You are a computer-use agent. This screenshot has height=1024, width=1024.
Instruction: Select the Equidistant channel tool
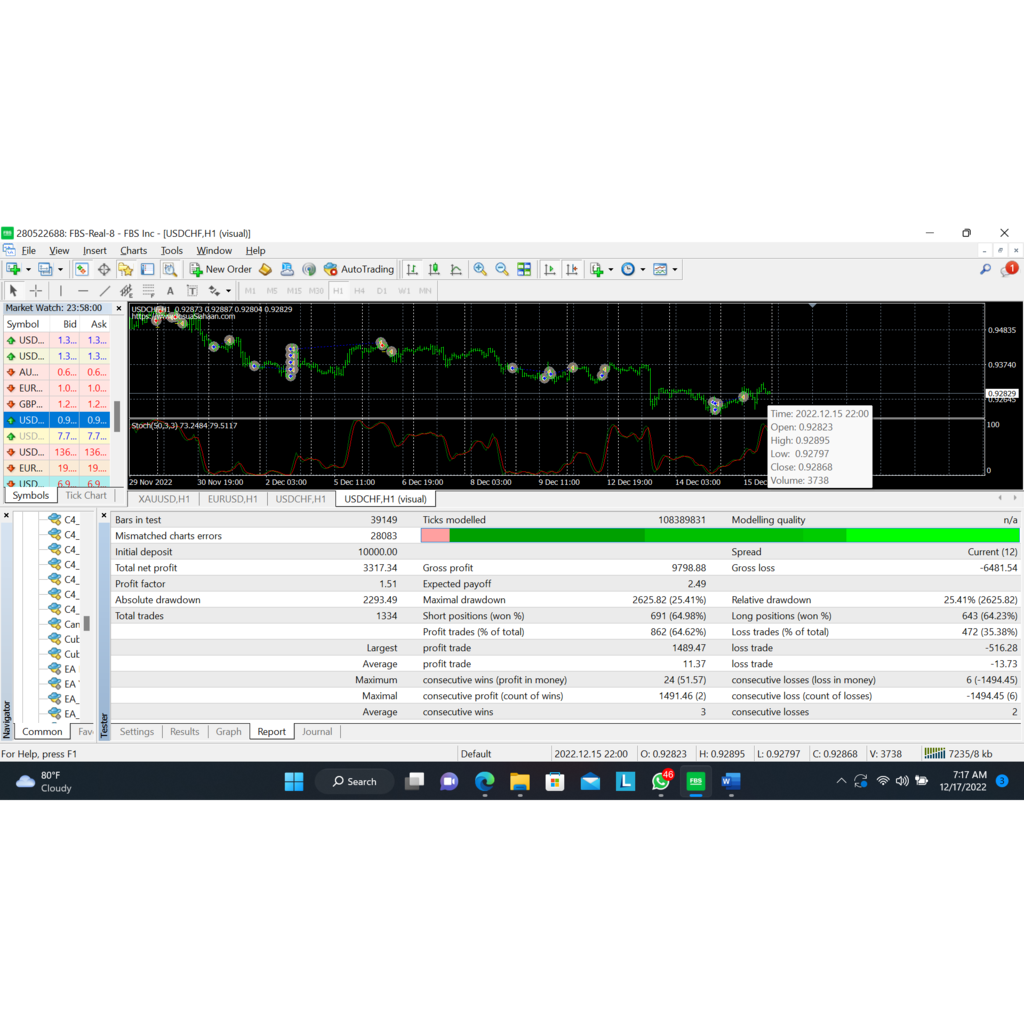[x=126, y=291]
